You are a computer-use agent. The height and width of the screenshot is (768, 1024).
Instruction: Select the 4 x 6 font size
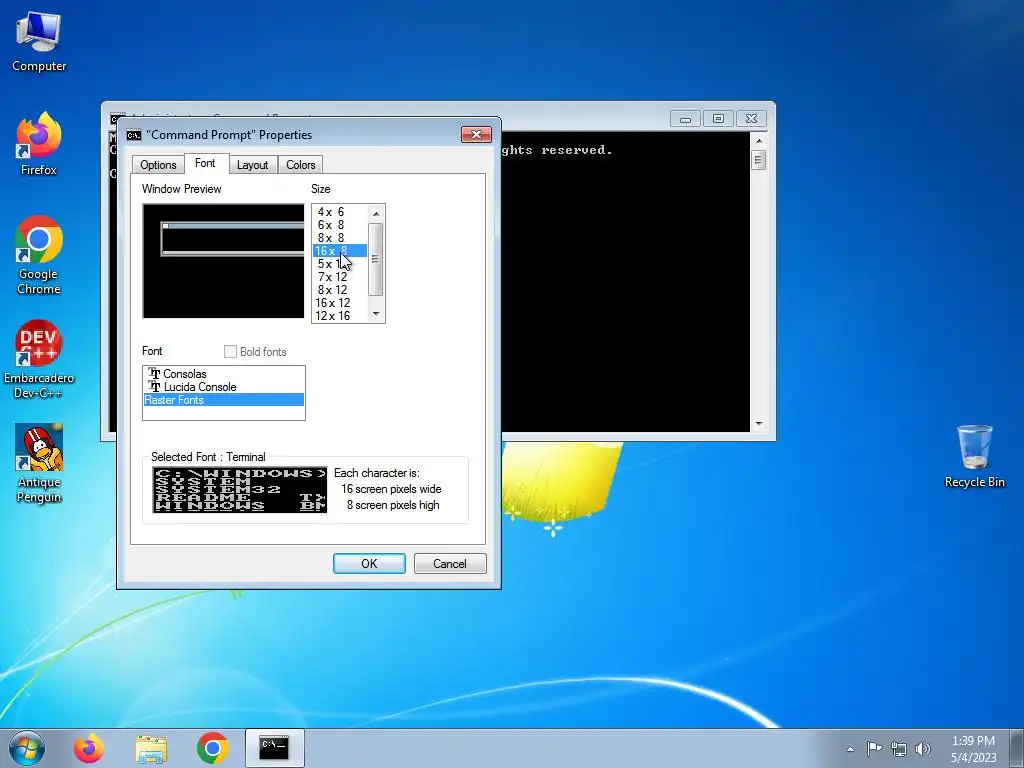coord(340,212)
